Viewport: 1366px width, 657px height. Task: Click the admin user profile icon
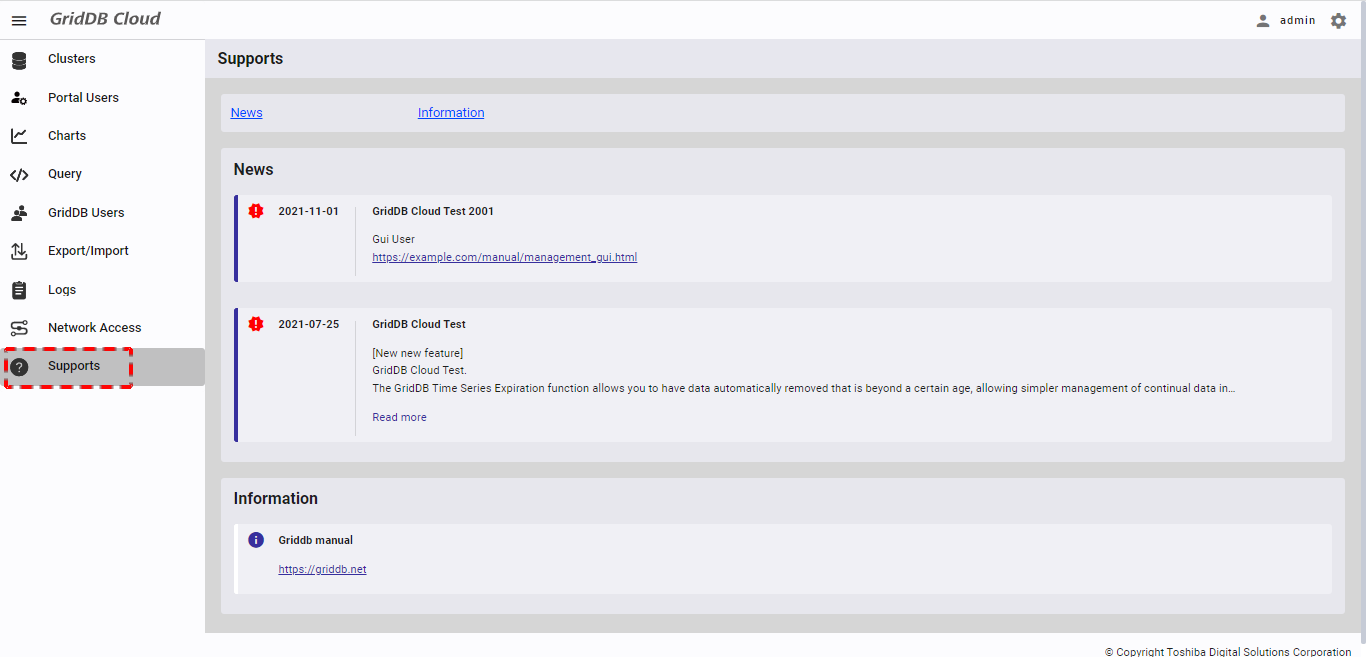tap(1263, 20)
